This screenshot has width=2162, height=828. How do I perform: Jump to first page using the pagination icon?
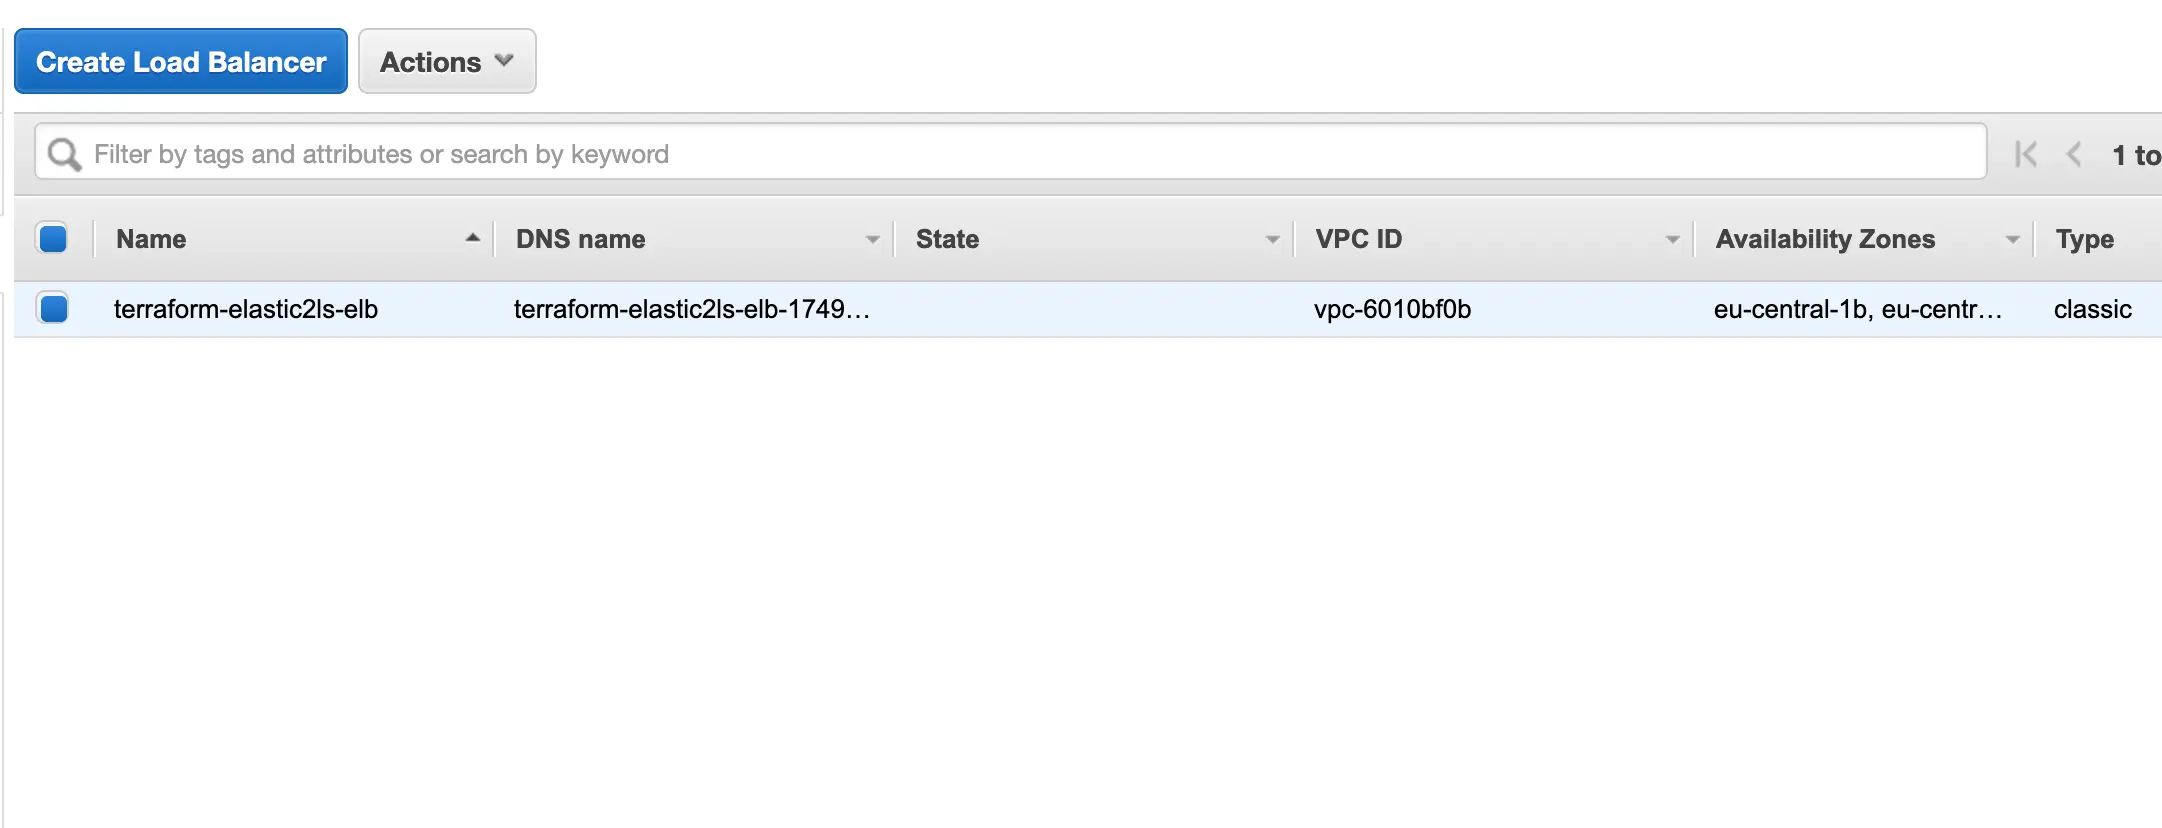pos(2025,154)
